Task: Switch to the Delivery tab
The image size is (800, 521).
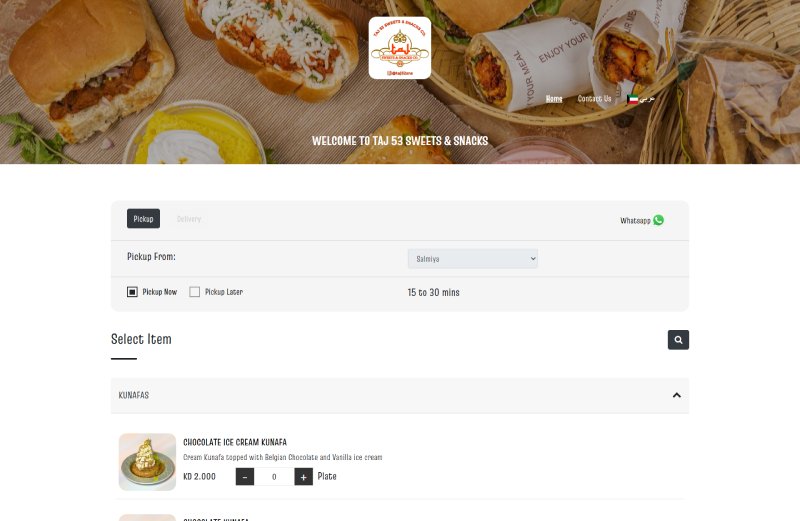Action: click(x=189, y=219)
